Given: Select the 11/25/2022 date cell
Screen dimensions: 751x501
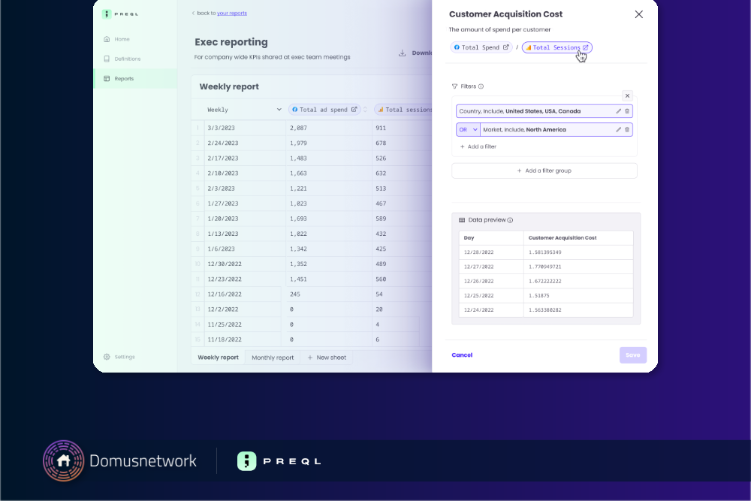Looking at the screenshot, I should point(244,324).
